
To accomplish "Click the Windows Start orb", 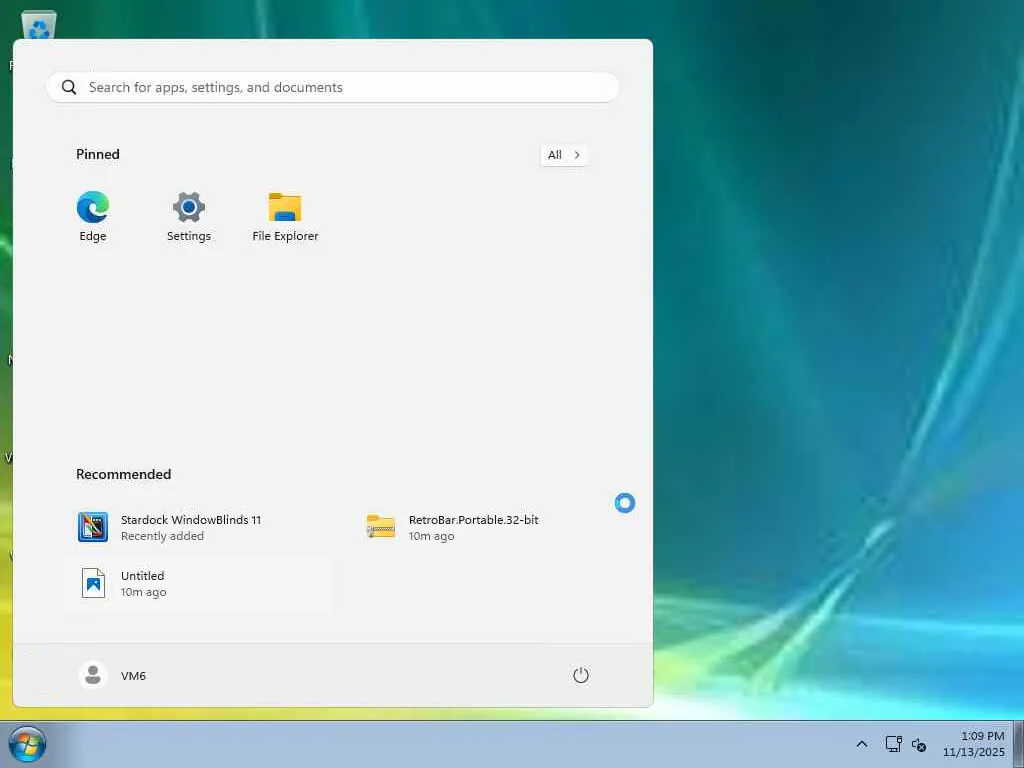I will point(27,744).
